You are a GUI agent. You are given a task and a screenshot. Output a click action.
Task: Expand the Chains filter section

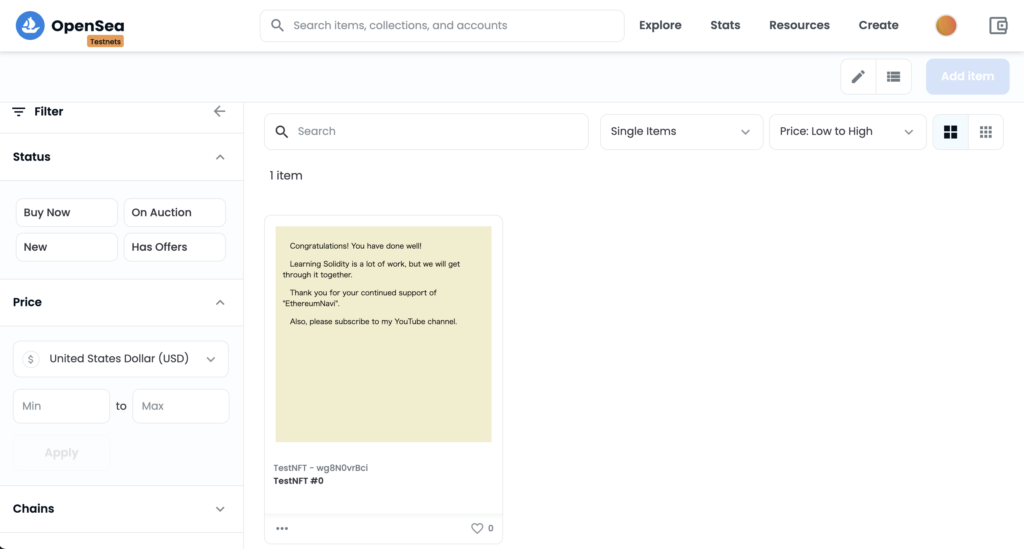pyautogui.click(x=121, y=509)
